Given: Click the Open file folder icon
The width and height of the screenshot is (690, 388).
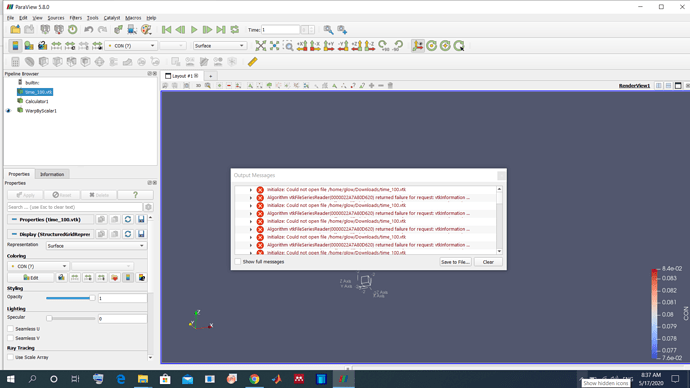Looking at the screenshot, I should 15,29.
